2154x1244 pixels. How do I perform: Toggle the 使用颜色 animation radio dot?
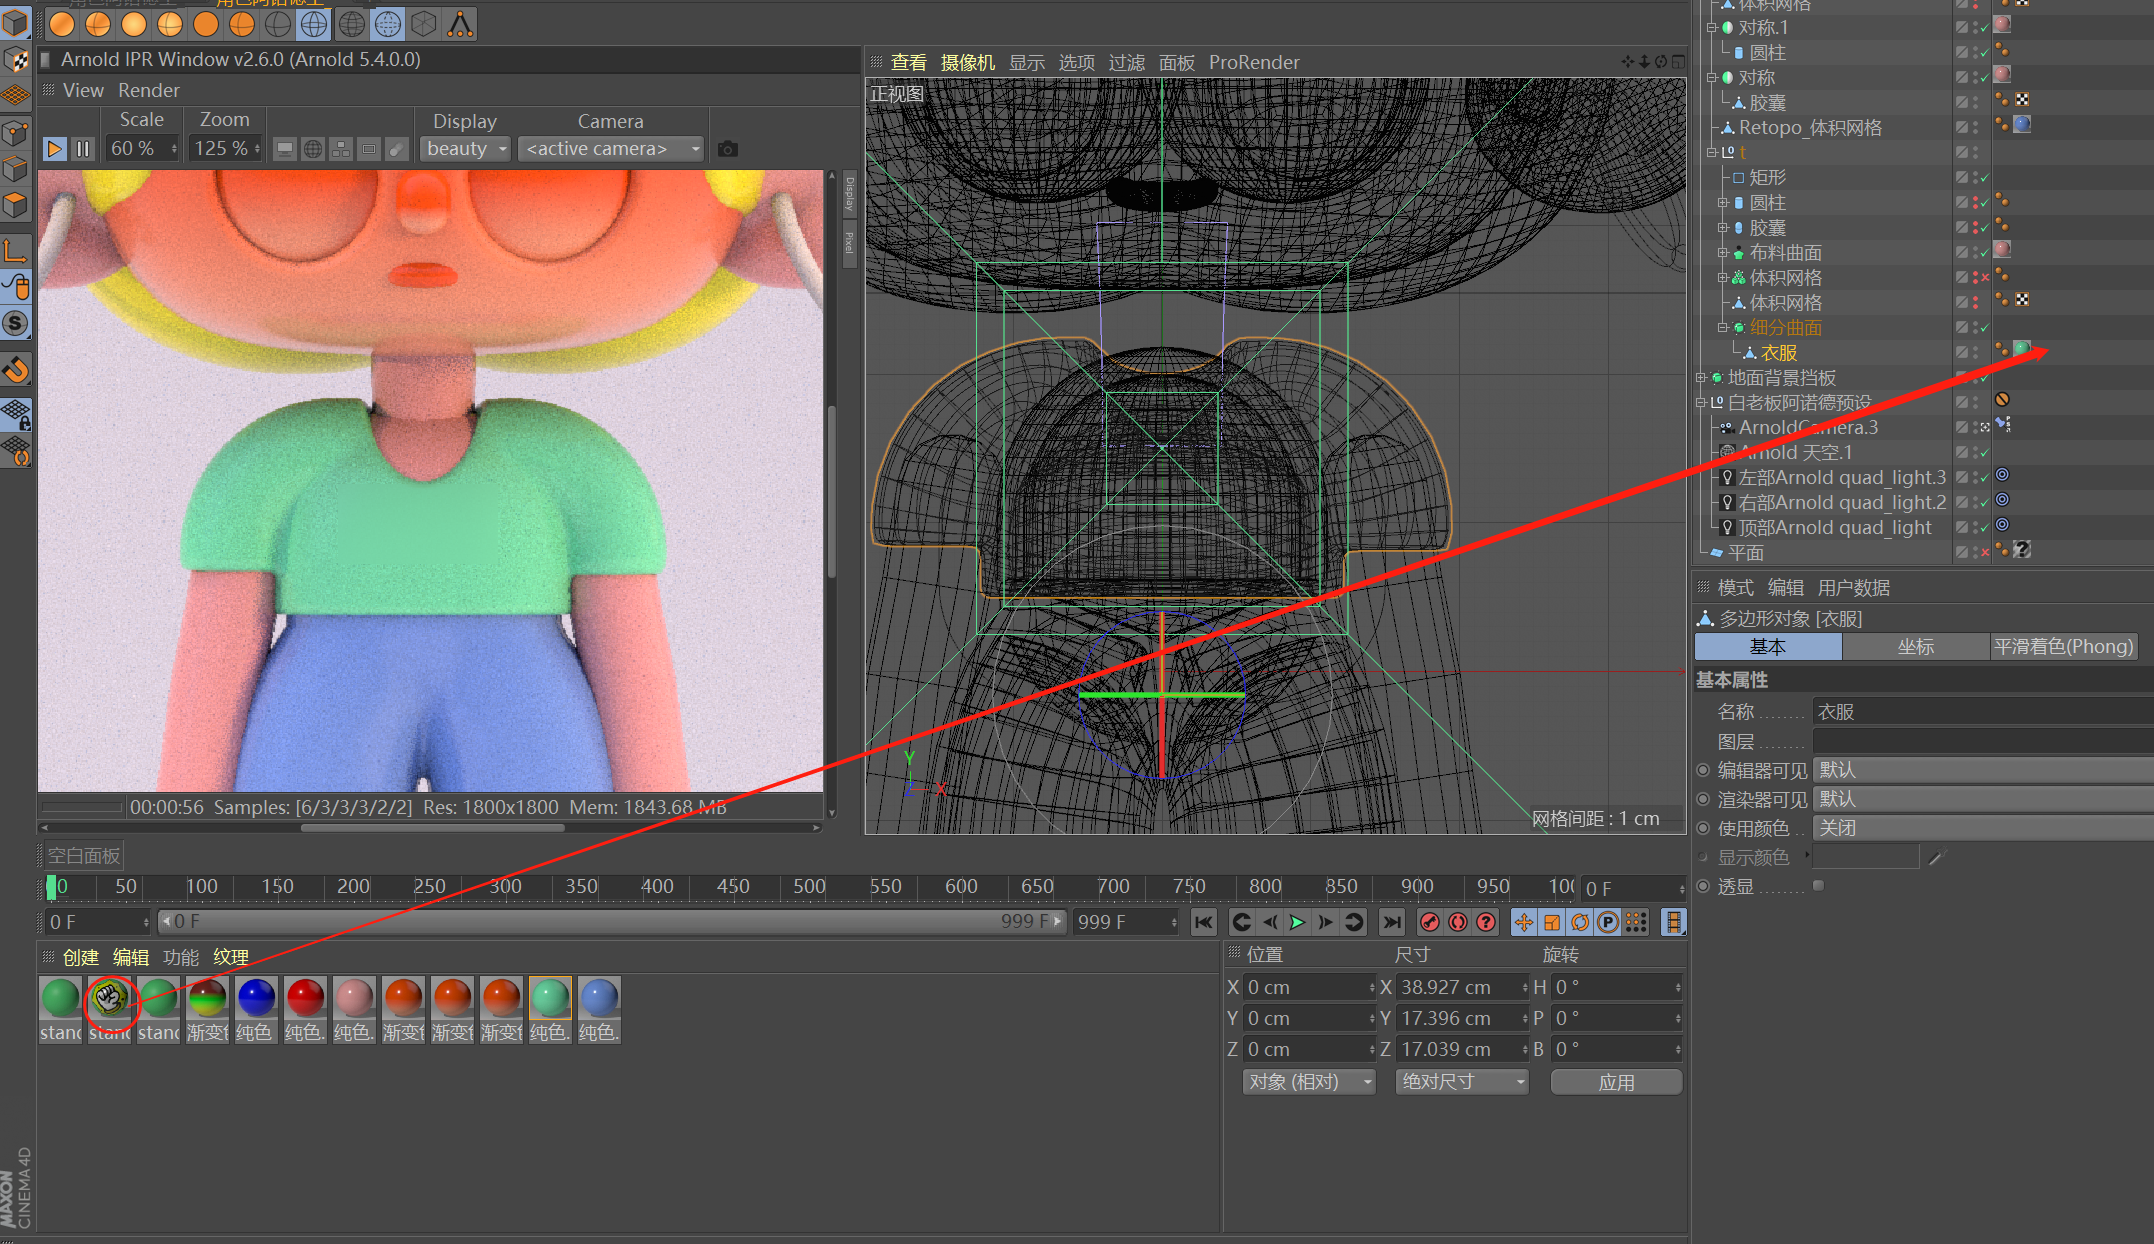1703,828
